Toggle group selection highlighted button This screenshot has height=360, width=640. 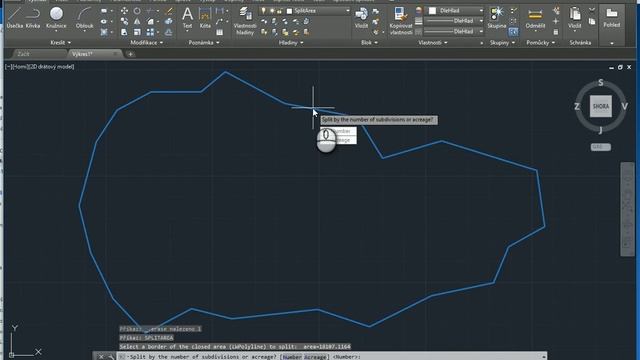pos(513,31)
